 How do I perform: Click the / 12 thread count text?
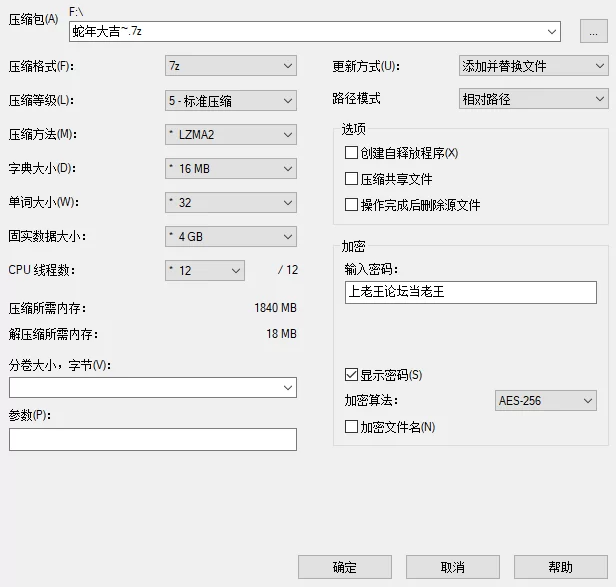pyautogui.click(x=288, y=270)
